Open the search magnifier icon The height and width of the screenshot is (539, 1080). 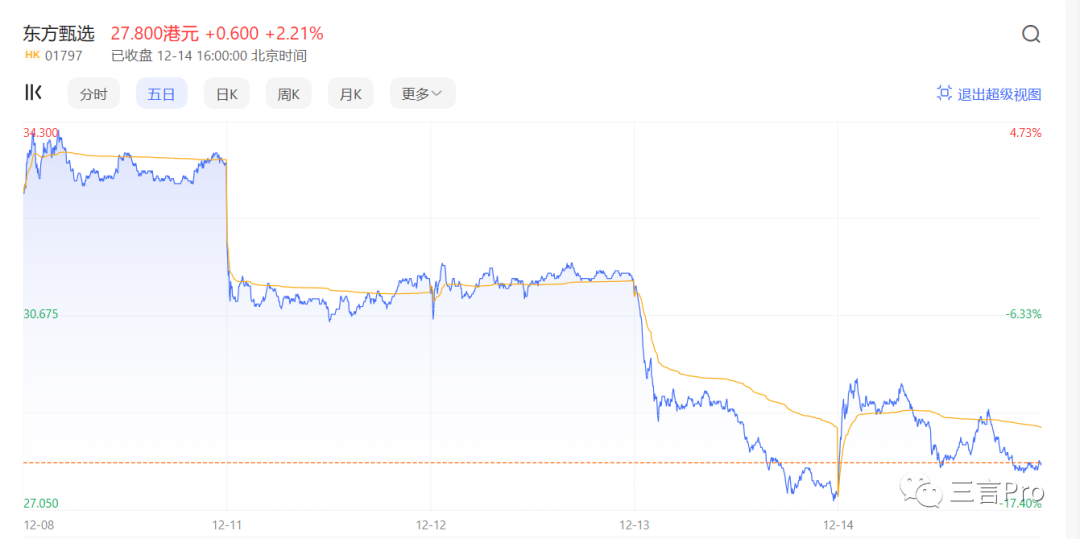[x=1031, y=34]
